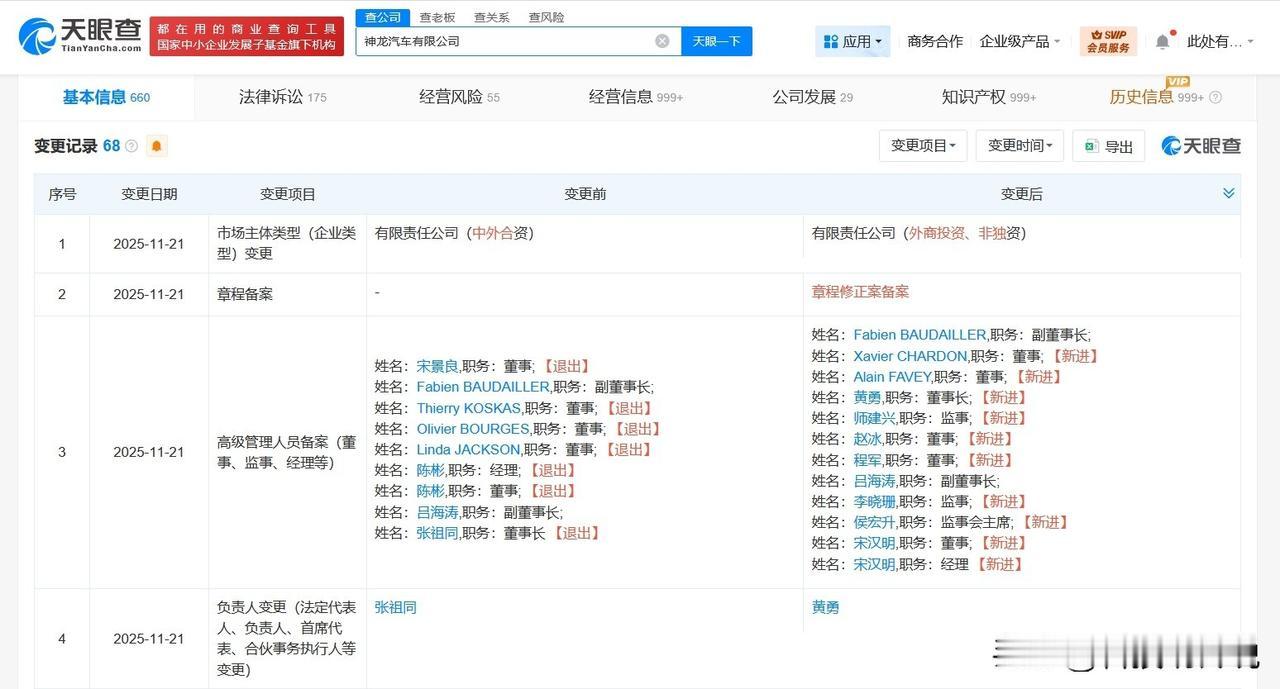Open 程军 person link

tap(868, 460)
